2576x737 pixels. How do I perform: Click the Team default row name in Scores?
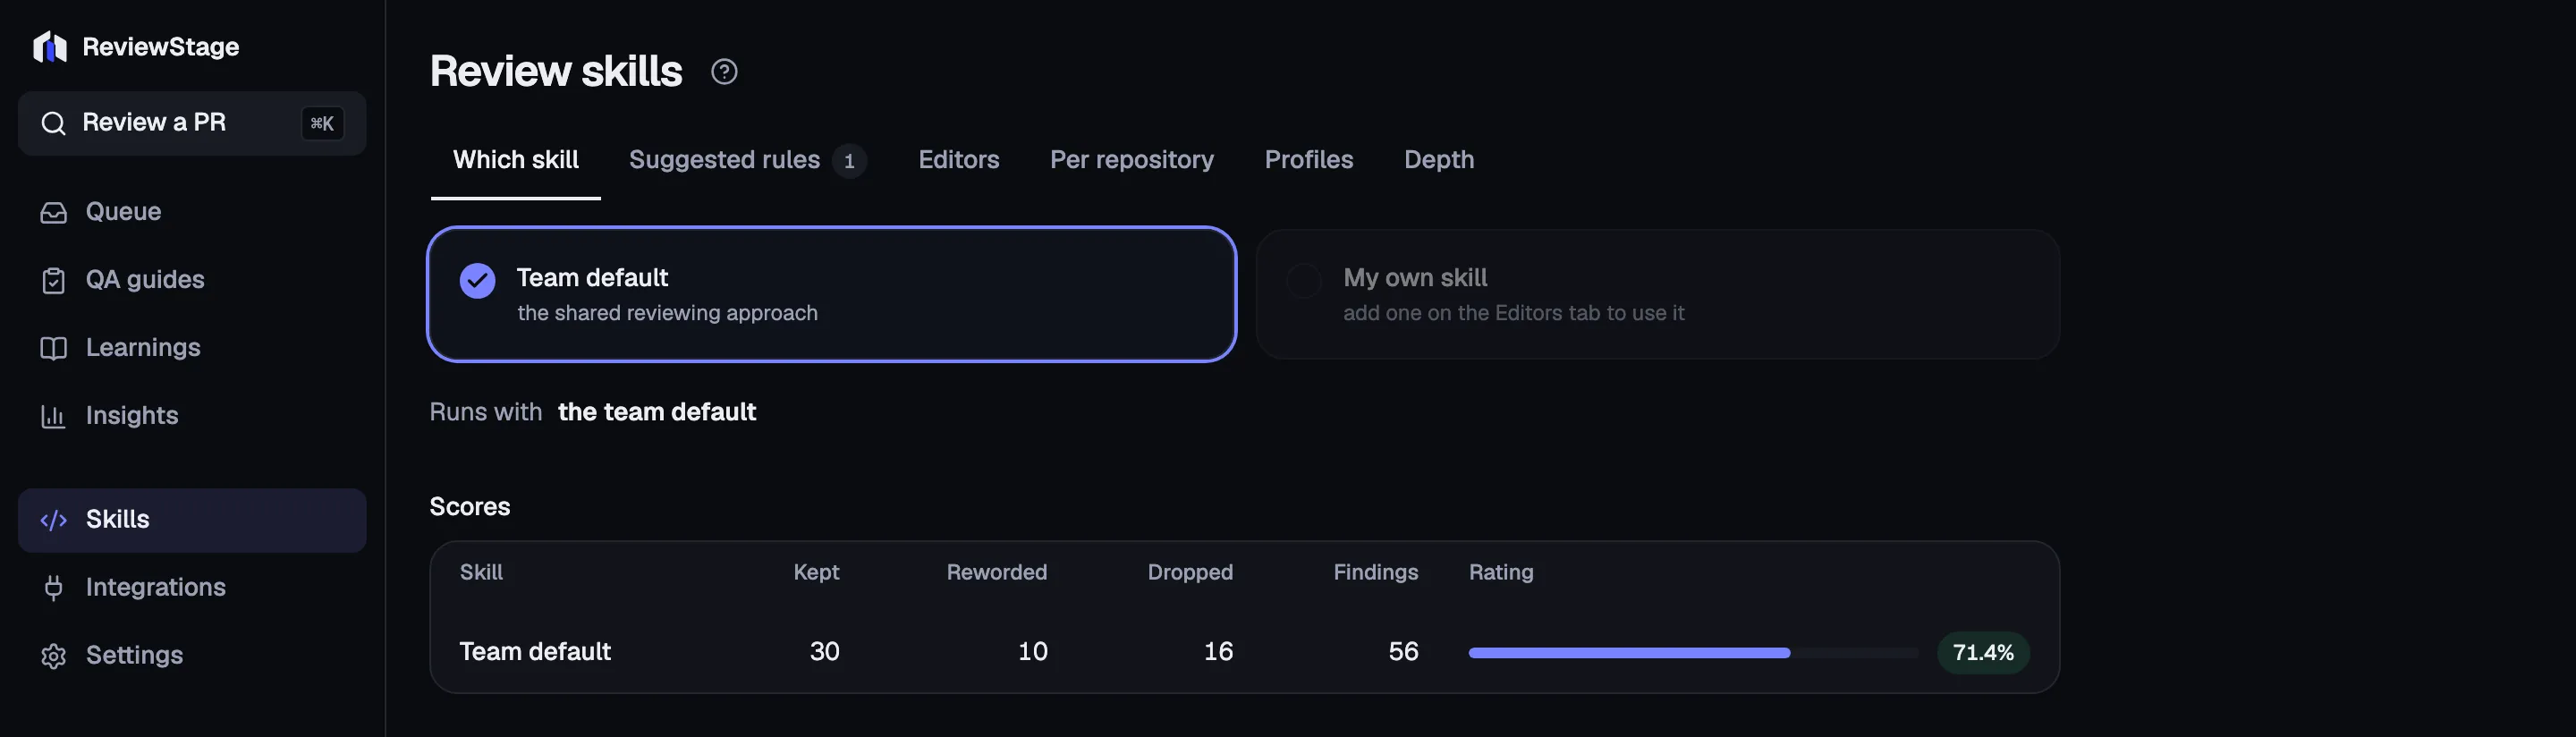(x=535, y=652)
